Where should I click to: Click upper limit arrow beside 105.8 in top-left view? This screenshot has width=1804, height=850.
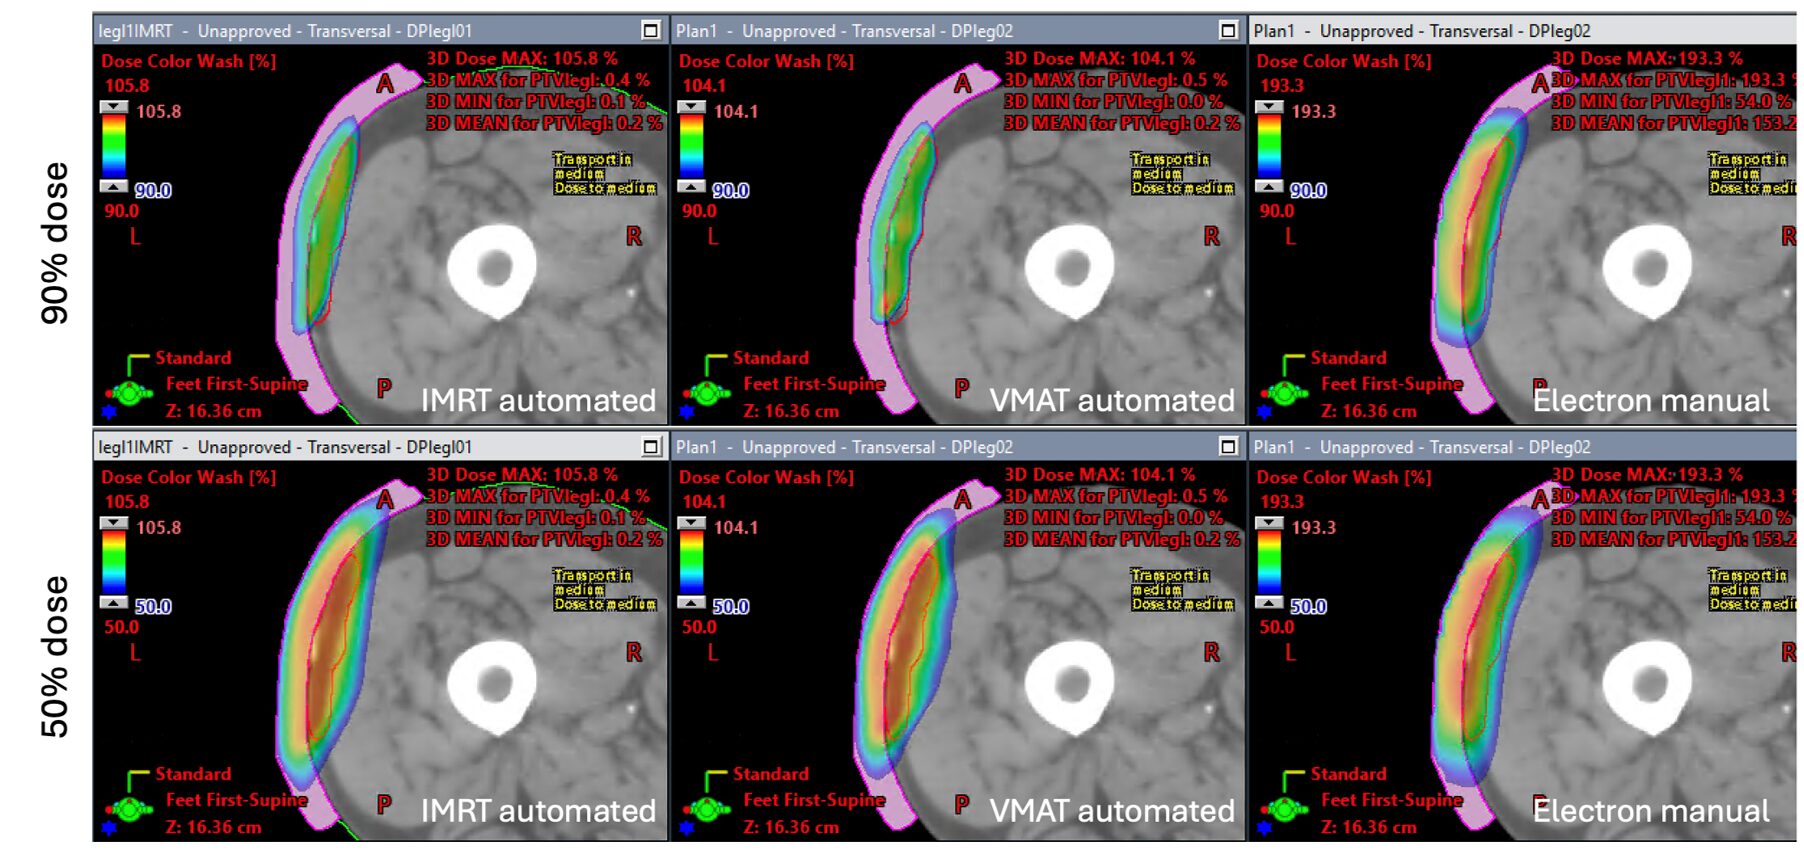pos(114,107)
